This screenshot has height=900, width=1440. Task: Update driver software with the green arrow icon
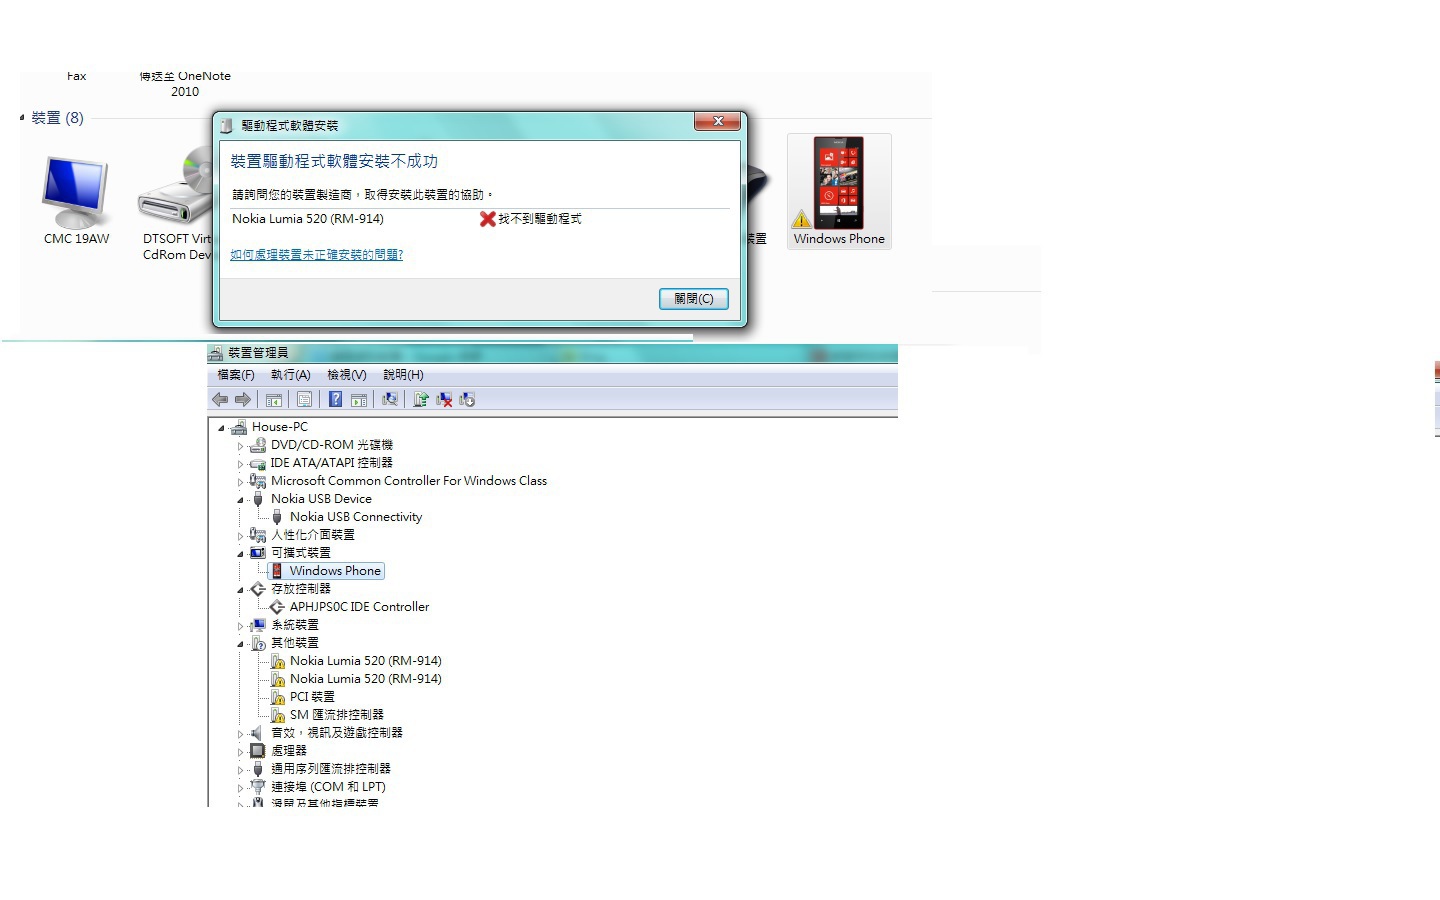[x=421, y=399]
